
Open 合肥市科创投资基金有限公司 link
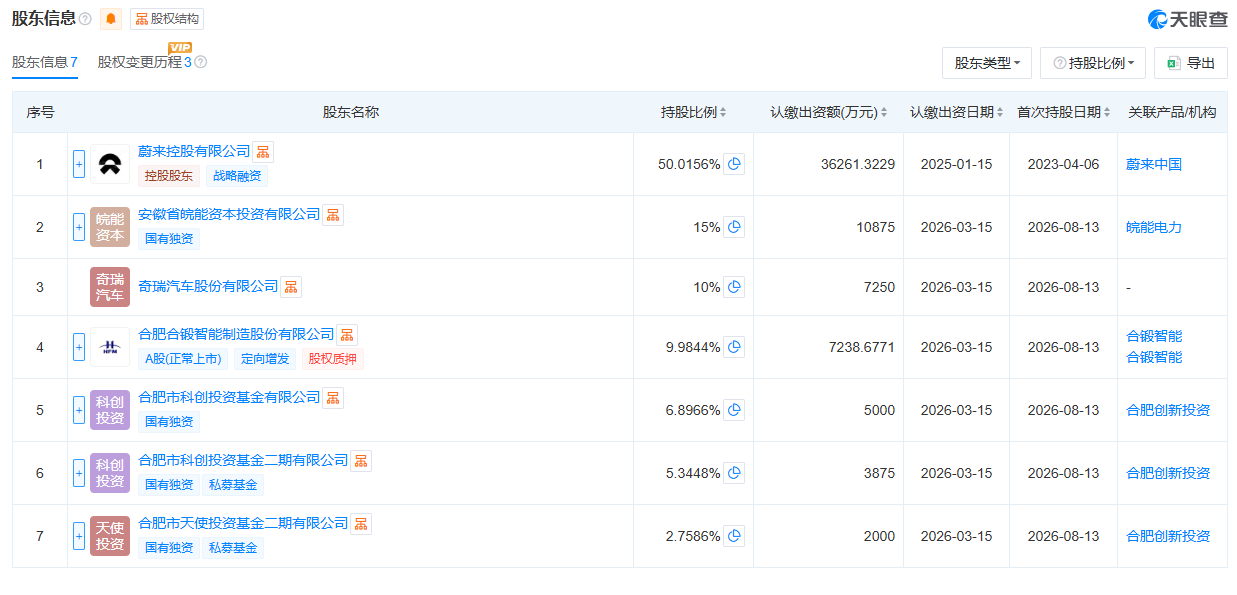[x=229, y=397]
